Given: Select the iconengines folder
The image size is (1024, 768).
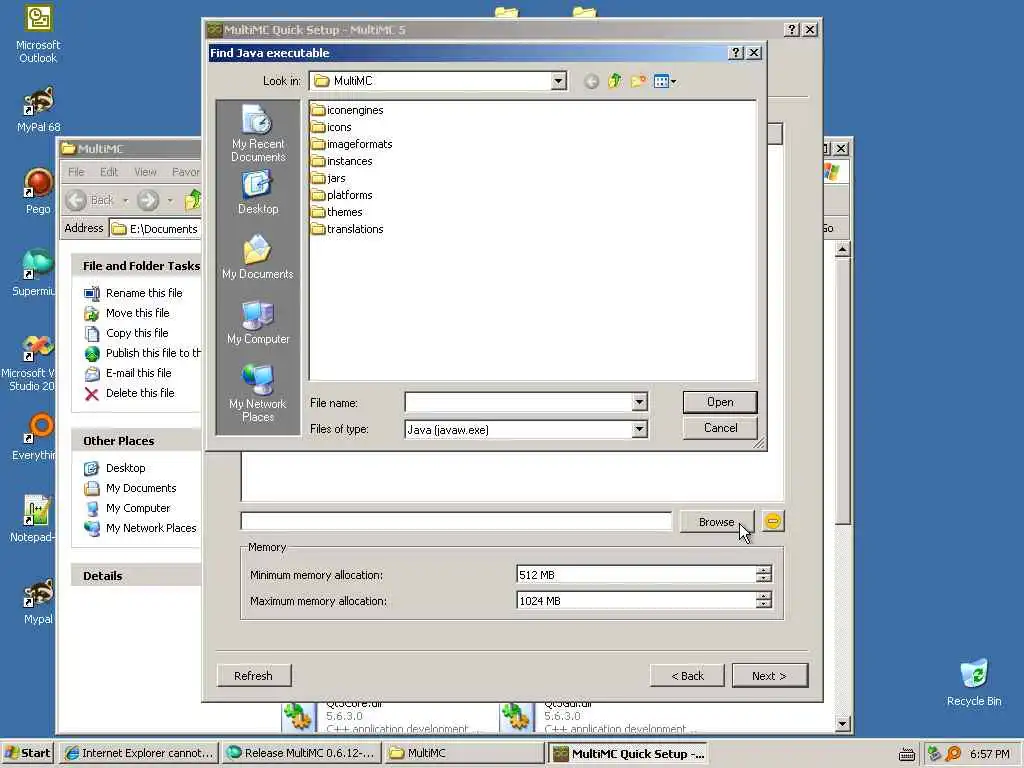Looking at the screenshot, I should click(348, 110).
